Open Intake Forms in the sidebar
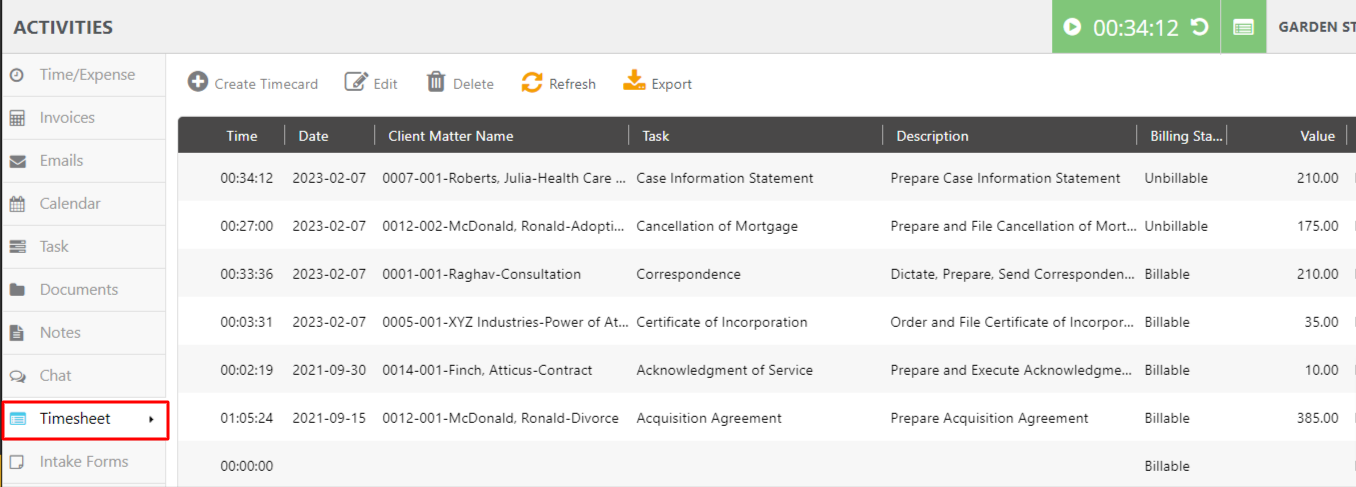The height and width of the screenshot is (487, 1356). (x=83, y=462)
